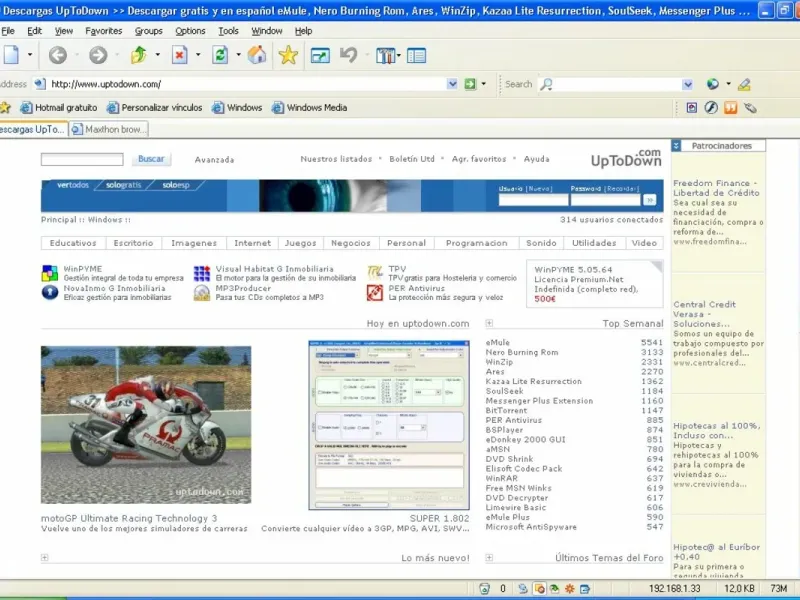Click the Undo curved arrow icon
This screenshot has width=800, height=600.
(349, 55)
